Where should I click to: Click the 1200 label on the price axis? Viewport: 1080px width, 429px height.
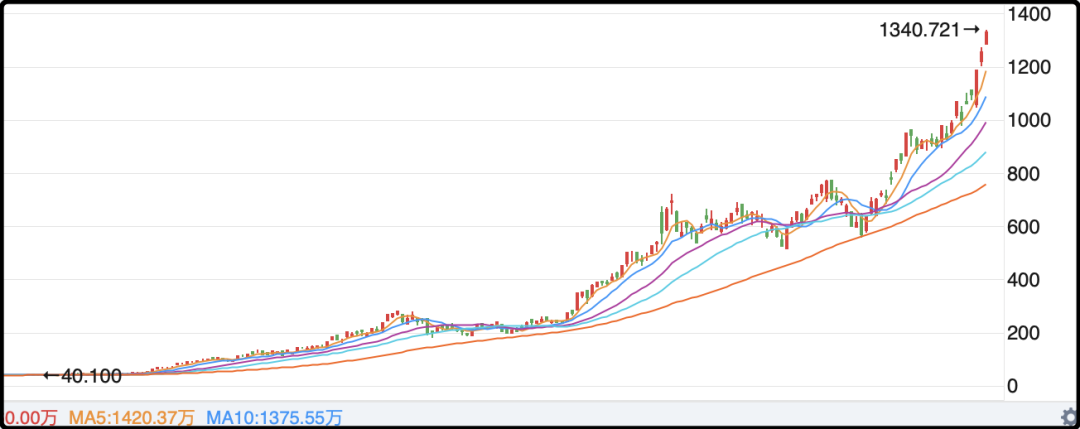(1028, 67)
